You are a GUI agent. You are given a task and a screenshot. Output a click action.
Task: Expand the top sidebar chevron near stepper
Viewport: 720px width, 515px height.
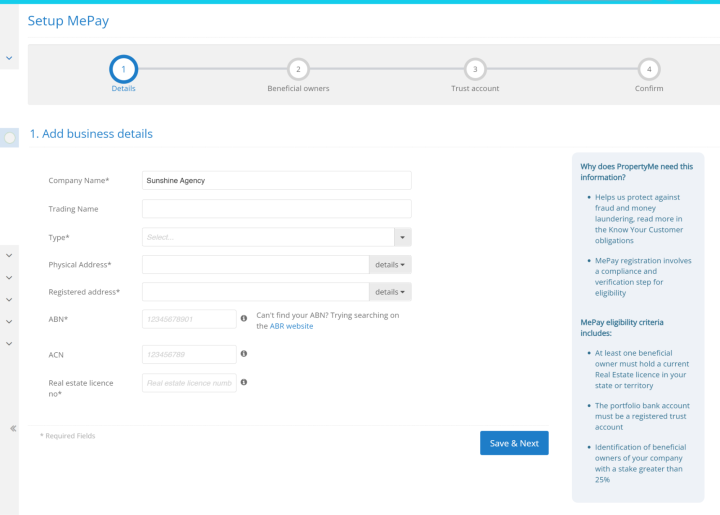pyautogui.click(x=9, y=58)
